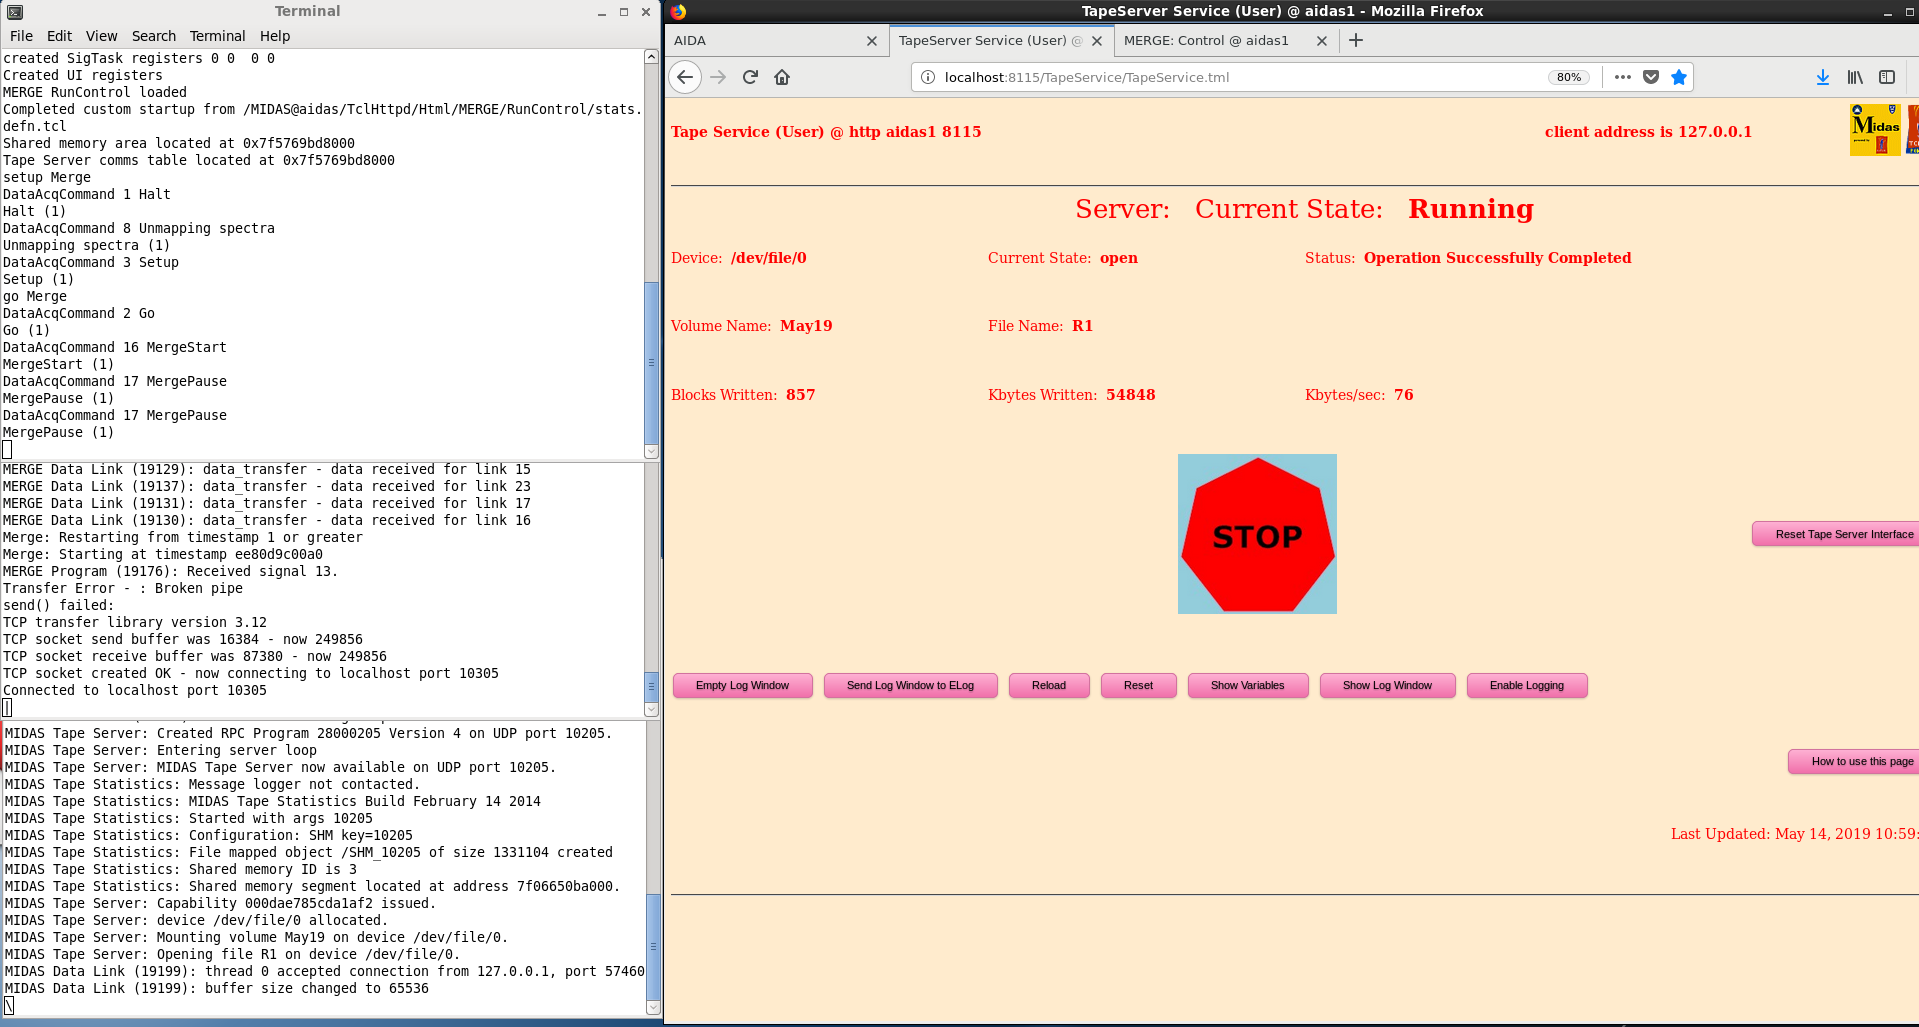Click 'Connected to localhost port 10305' line
1919x1027 pixels.
[135, 690]
